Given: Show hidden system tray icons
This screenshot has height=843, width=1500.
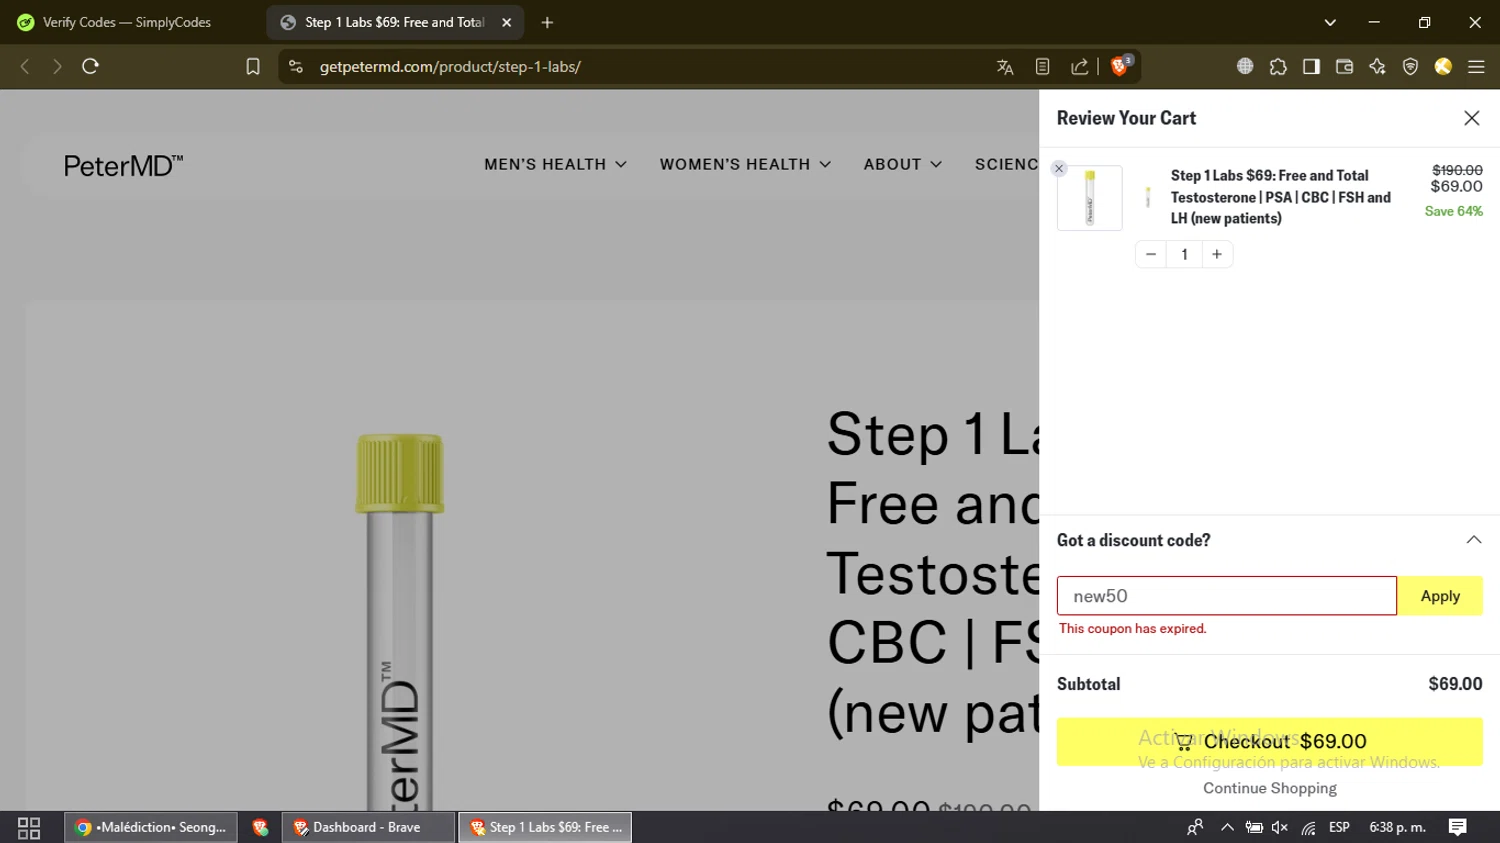Looking at the screenshot, I should [1227, 827].
